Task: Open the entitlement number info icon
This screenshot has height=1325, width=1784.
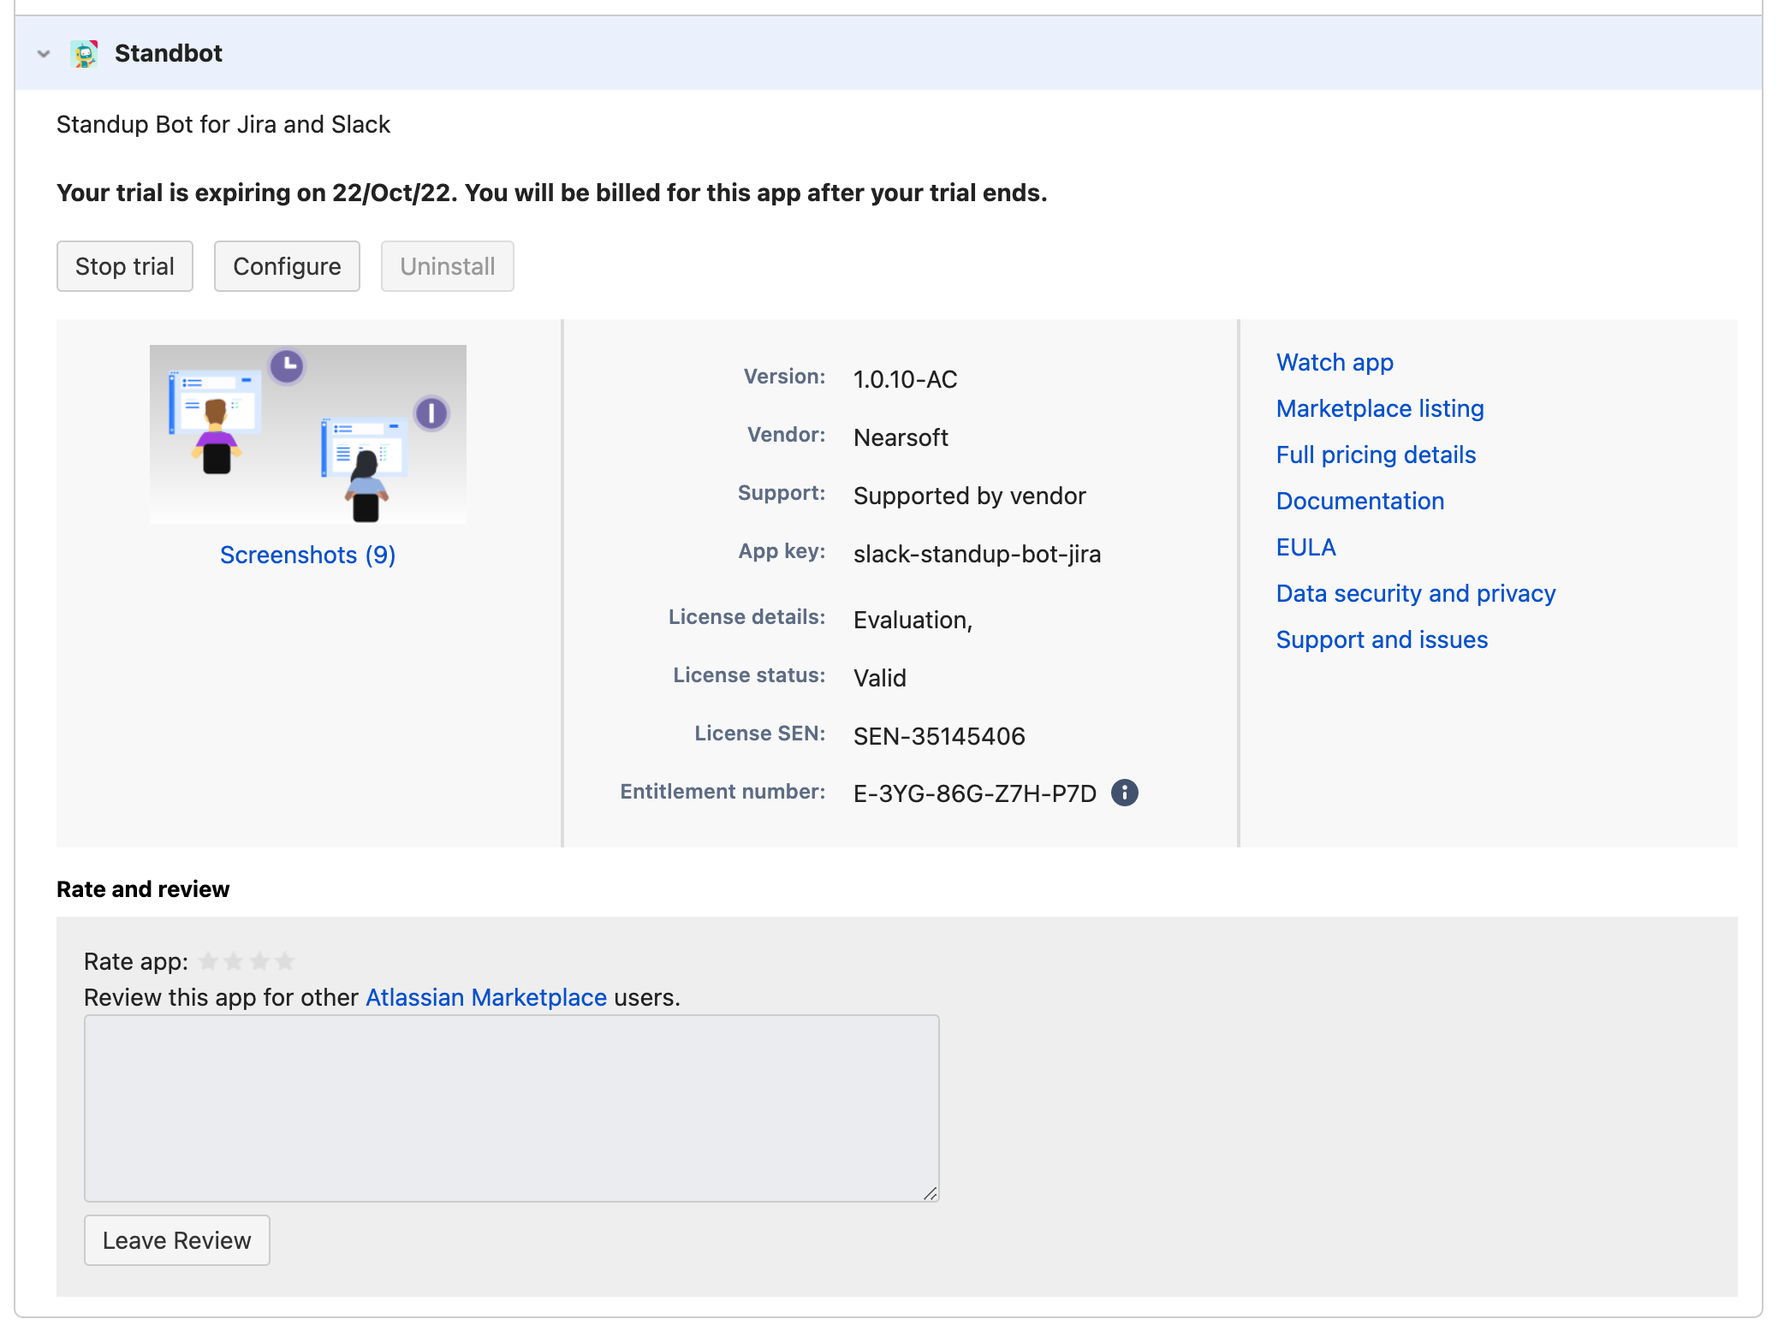Action: click(1124, 793)
